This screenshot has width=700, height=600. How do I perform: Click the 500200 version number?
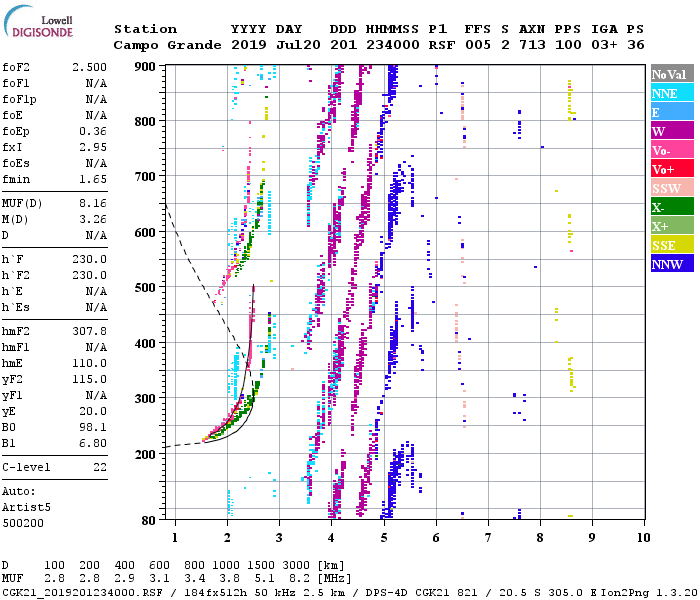coord(23,523)
